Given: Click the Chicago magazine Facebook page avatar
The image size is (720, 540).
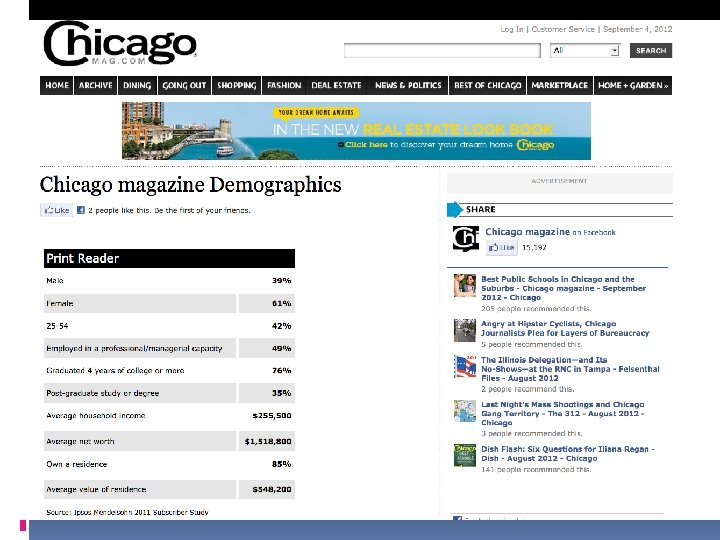Looking at the screenshot, I should pyautogui.click(x=466, y=238).
